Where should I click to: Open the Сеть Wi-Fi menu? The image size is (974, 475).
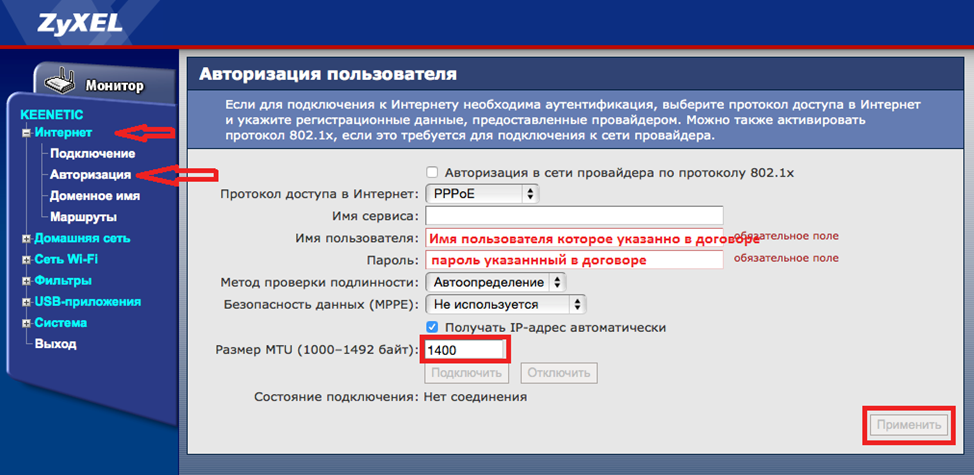click(66, 260)
